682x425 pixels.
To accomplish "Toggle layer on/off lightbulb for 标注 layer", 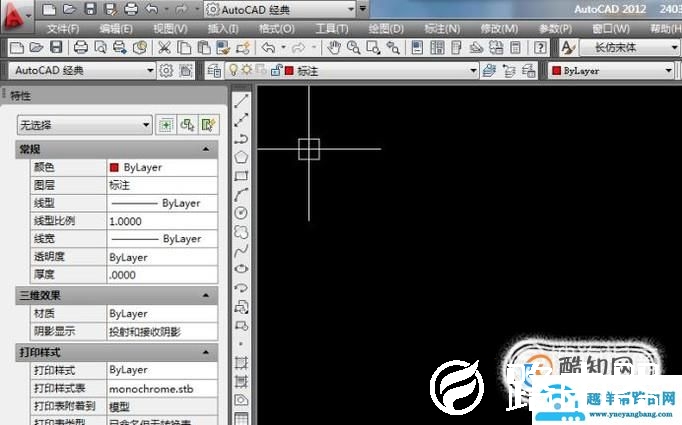I will tap(233, 70).
